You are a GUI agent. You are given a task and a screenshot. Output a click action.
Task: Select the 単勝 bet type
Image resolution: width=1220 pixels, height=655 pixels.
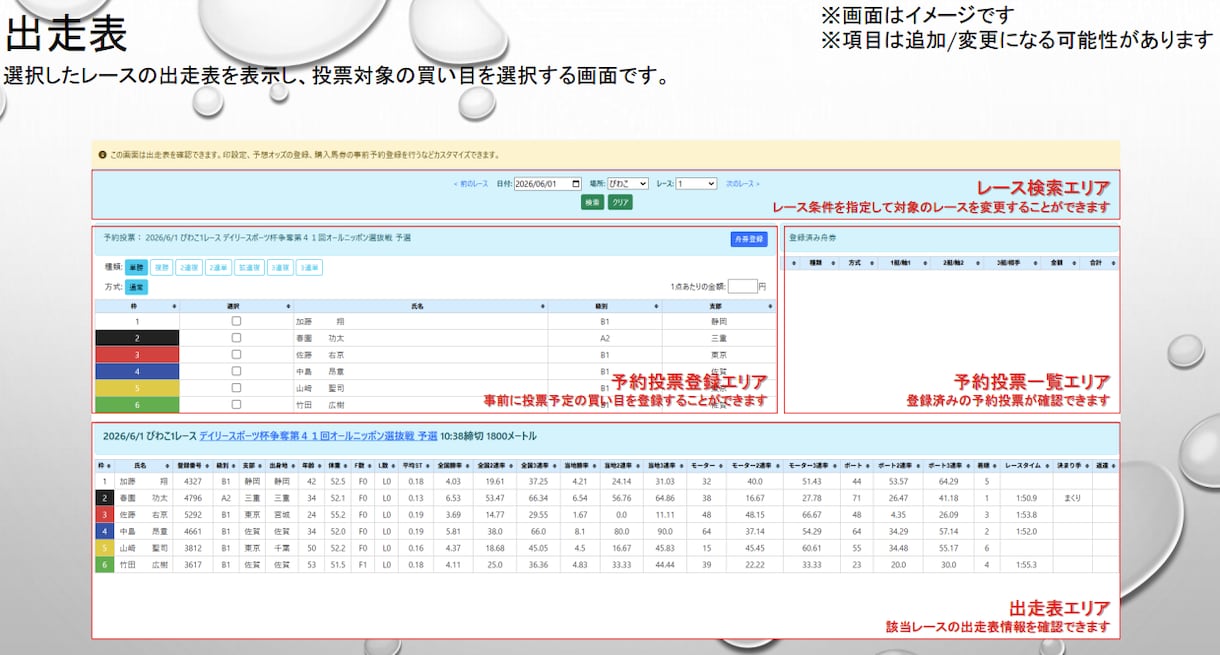pos(136,267)
